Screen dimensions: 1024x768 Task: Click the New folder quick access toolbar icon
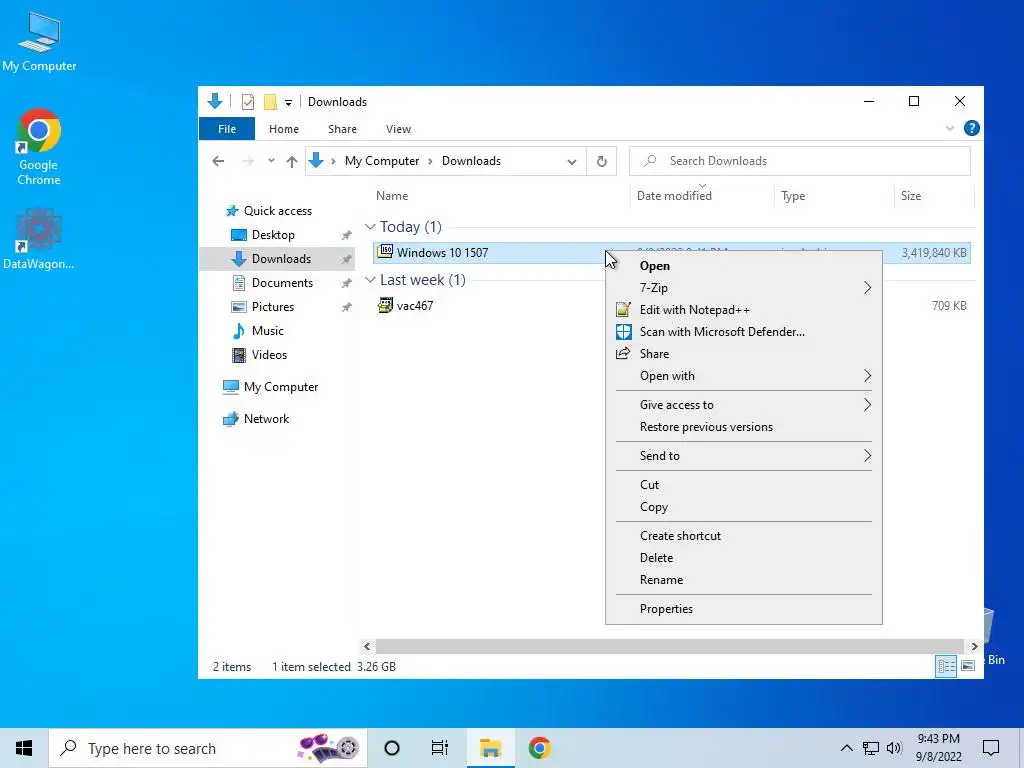click(270, 102)
